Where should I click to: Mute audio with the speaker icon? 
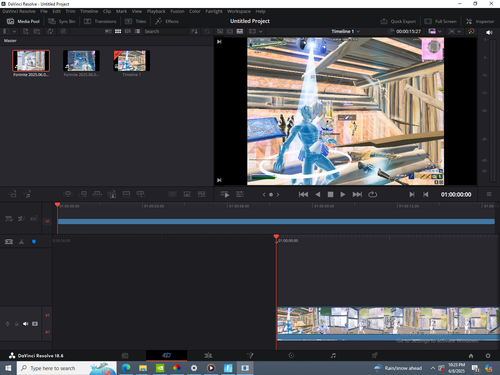click(489, 32)
